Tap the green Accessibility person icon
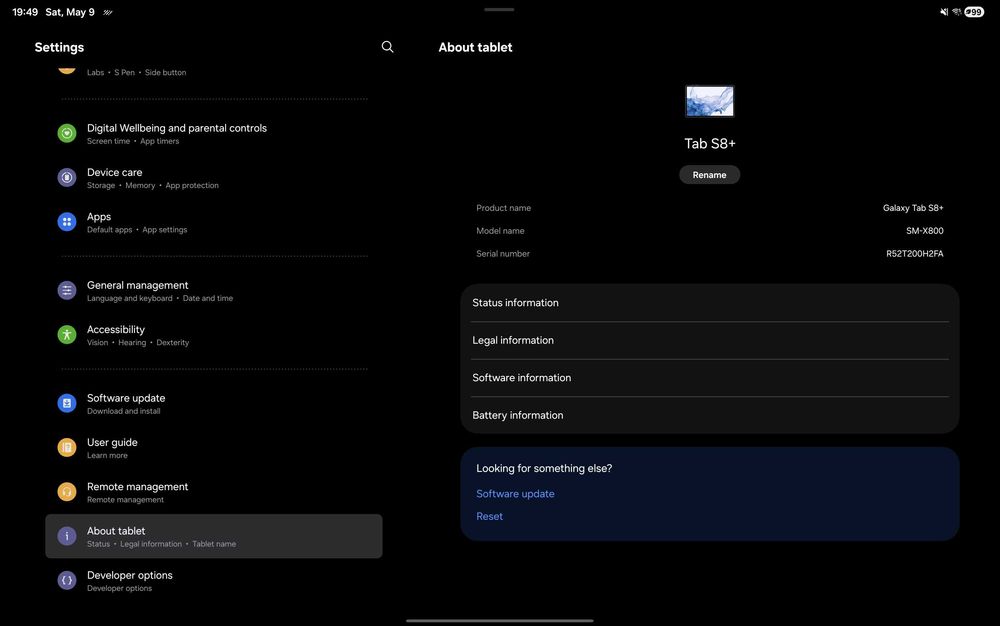This screenshot has width=1000, height=626. click(67, 335)
